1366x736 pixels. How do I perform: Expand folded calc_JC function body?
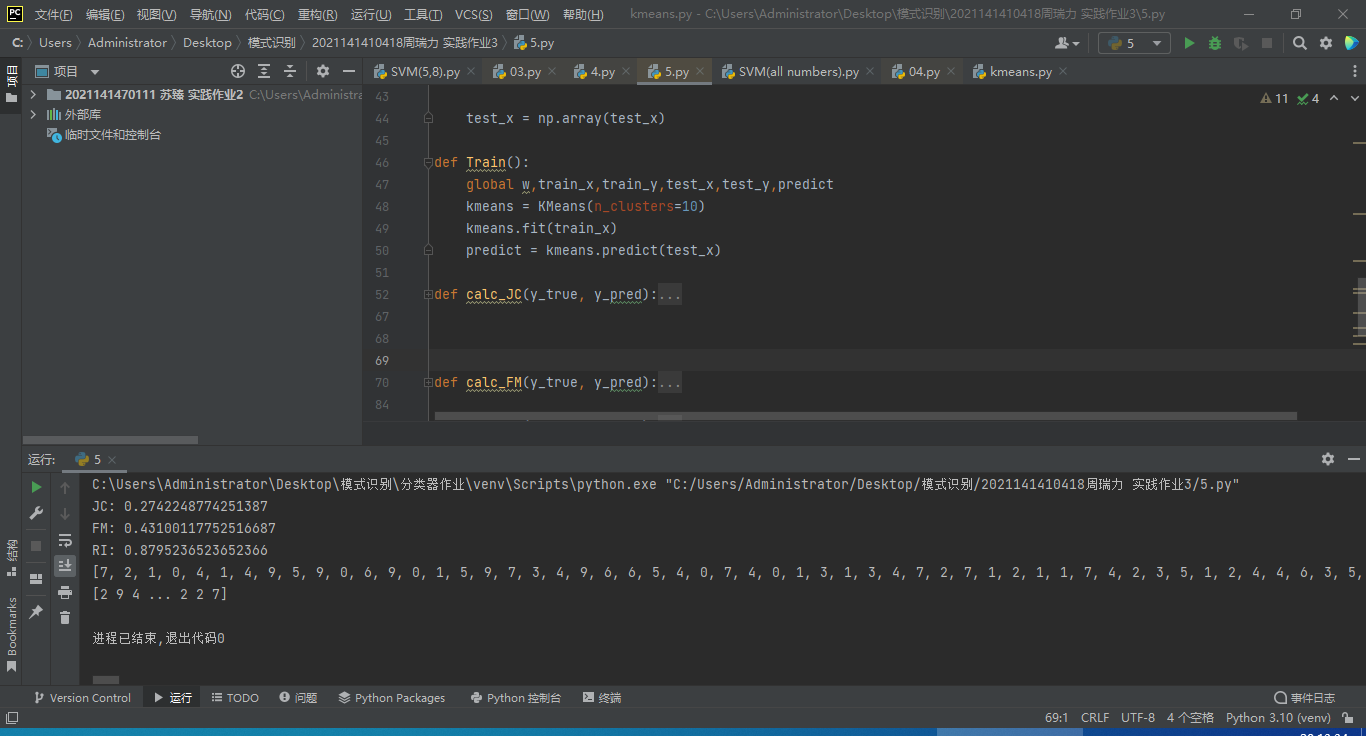click(x=669, y=295)
